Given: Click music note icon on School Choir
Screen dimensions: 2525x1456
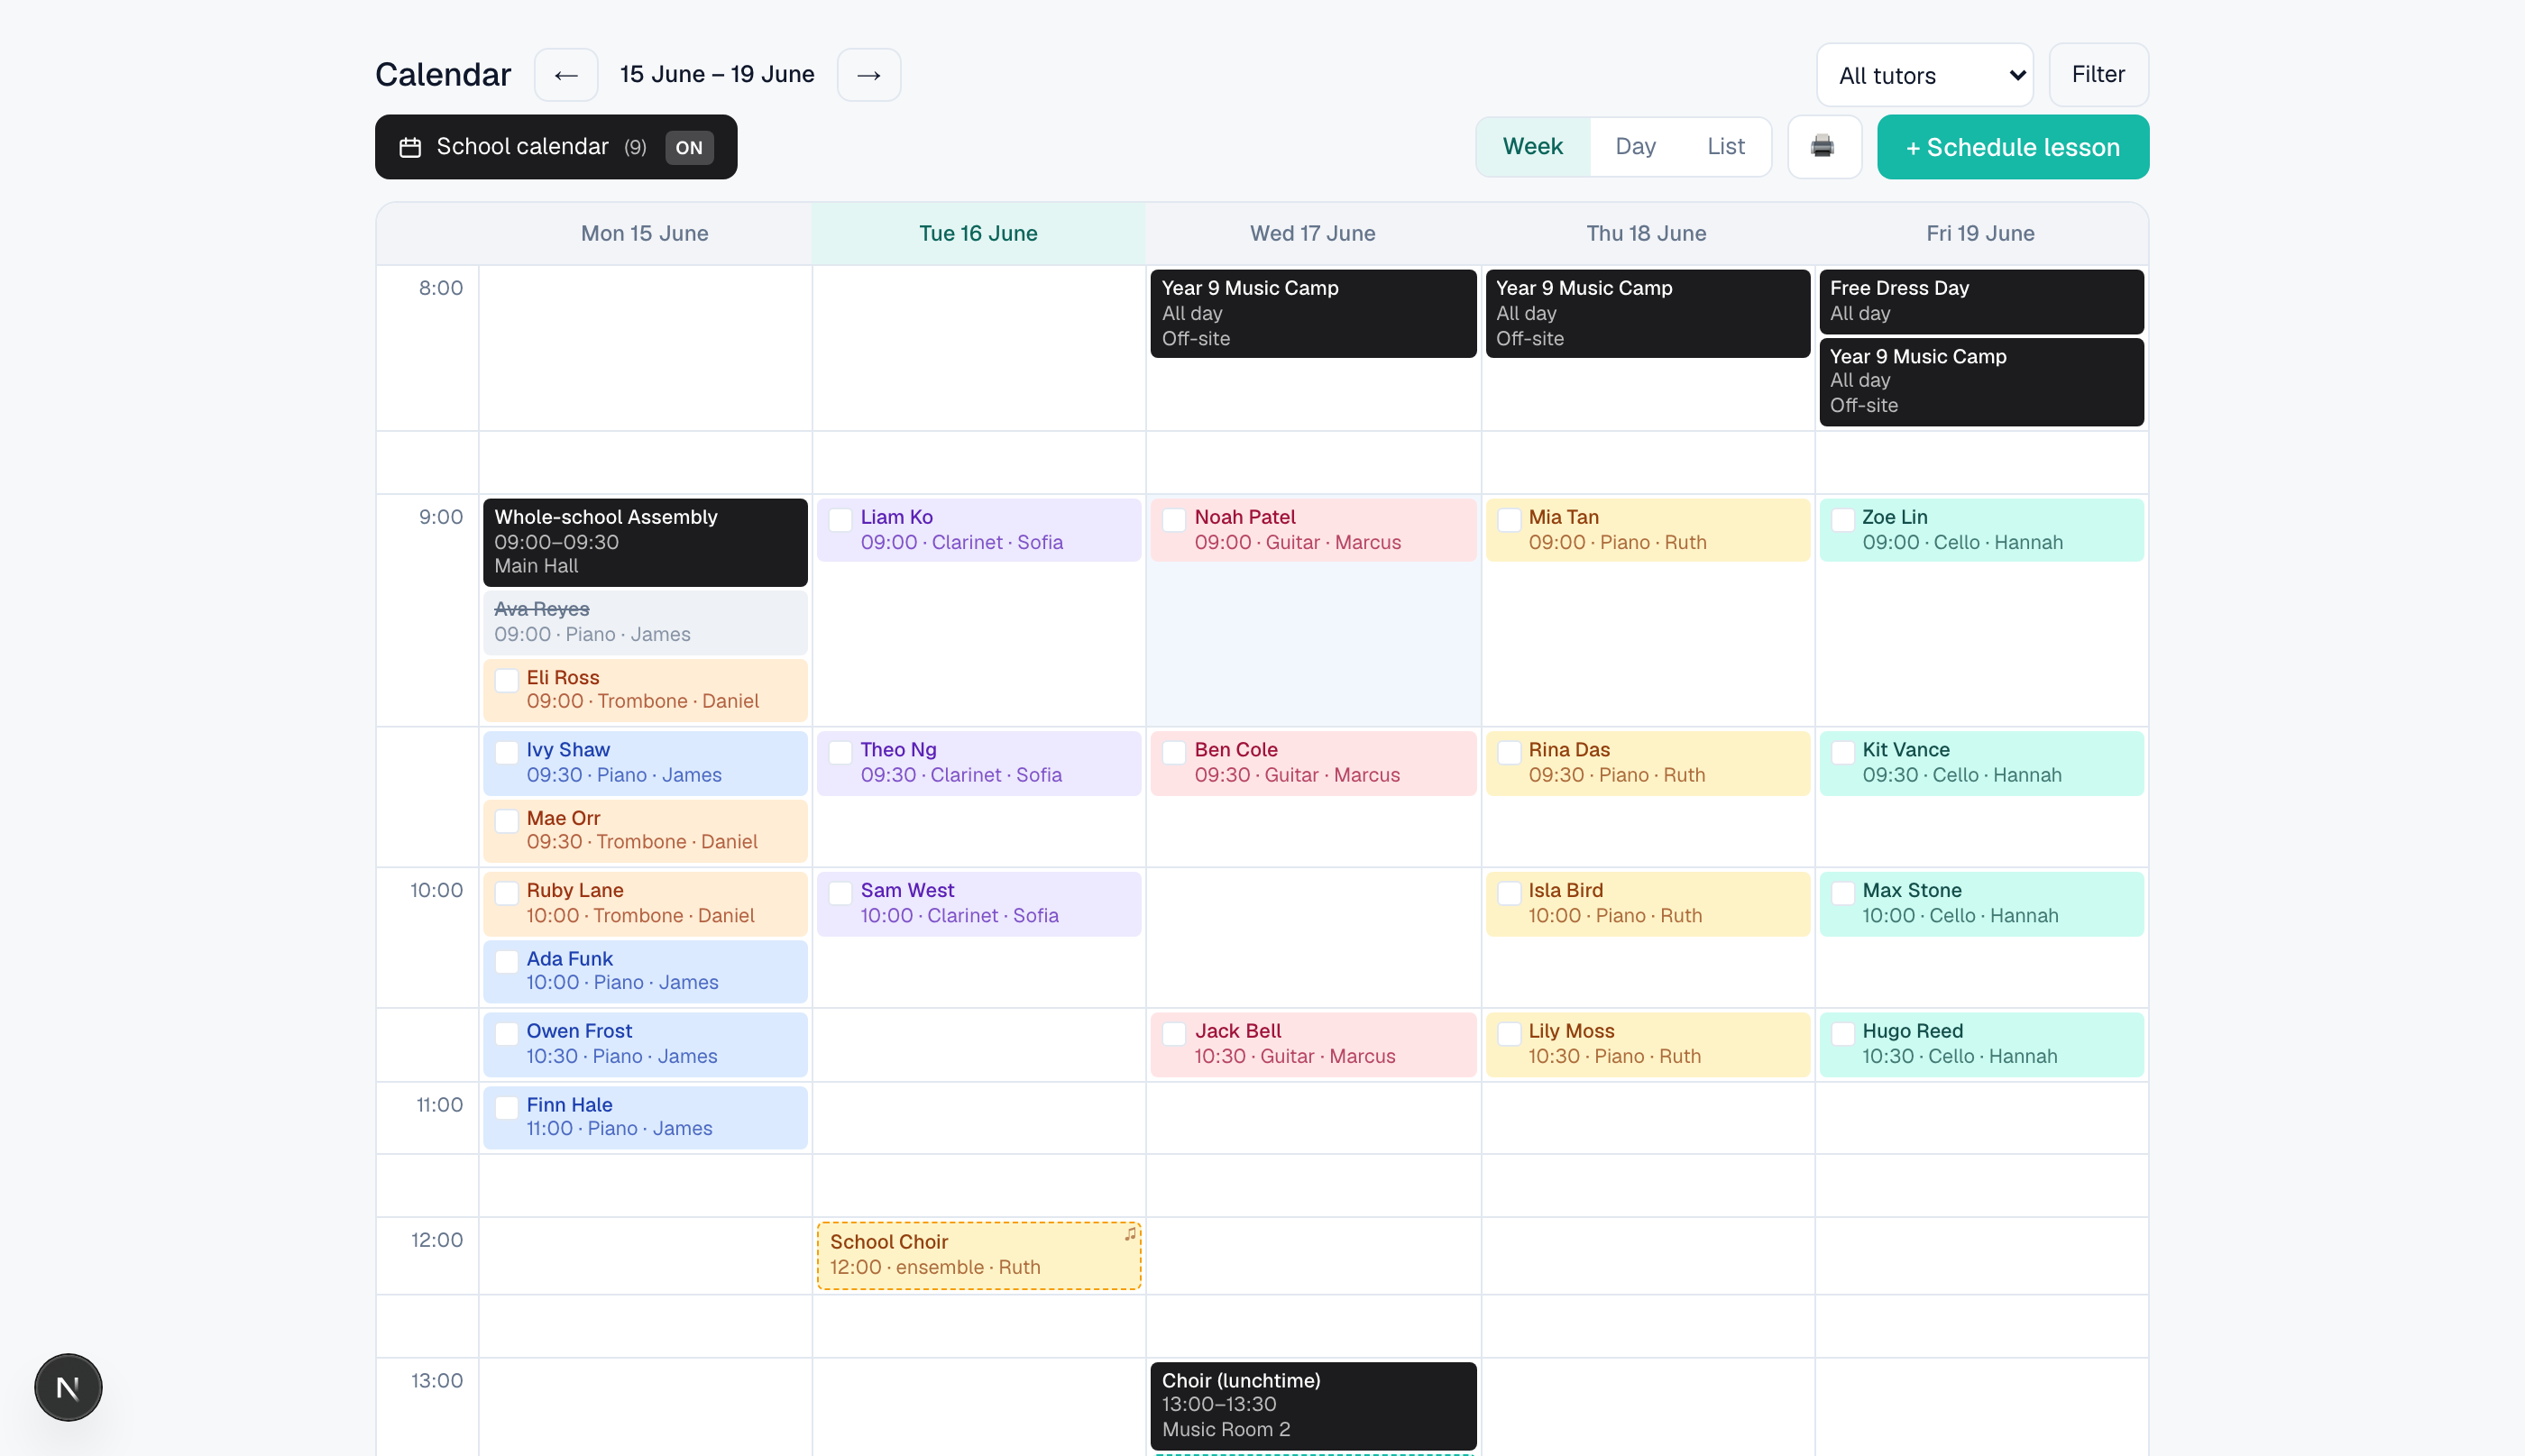Looking at the screenshot, I should coord(1130,1234).
